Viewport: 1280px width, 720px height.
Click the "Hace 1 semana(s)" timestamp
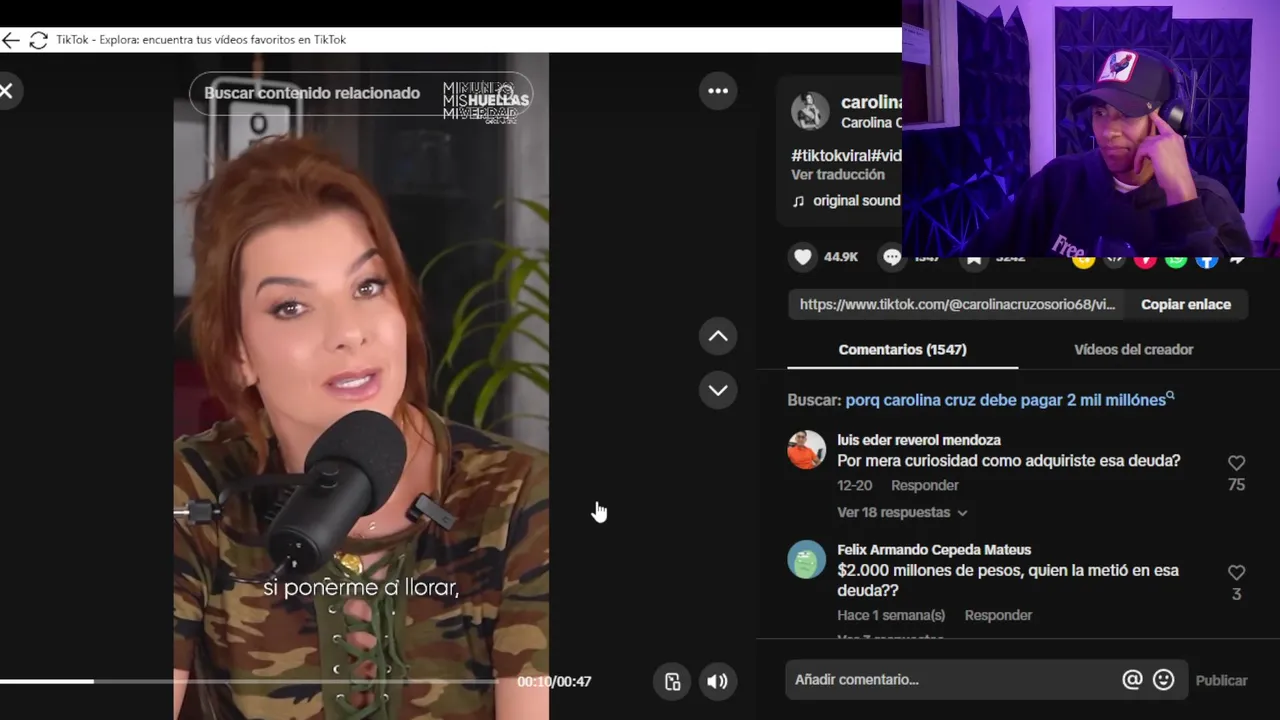891,615
